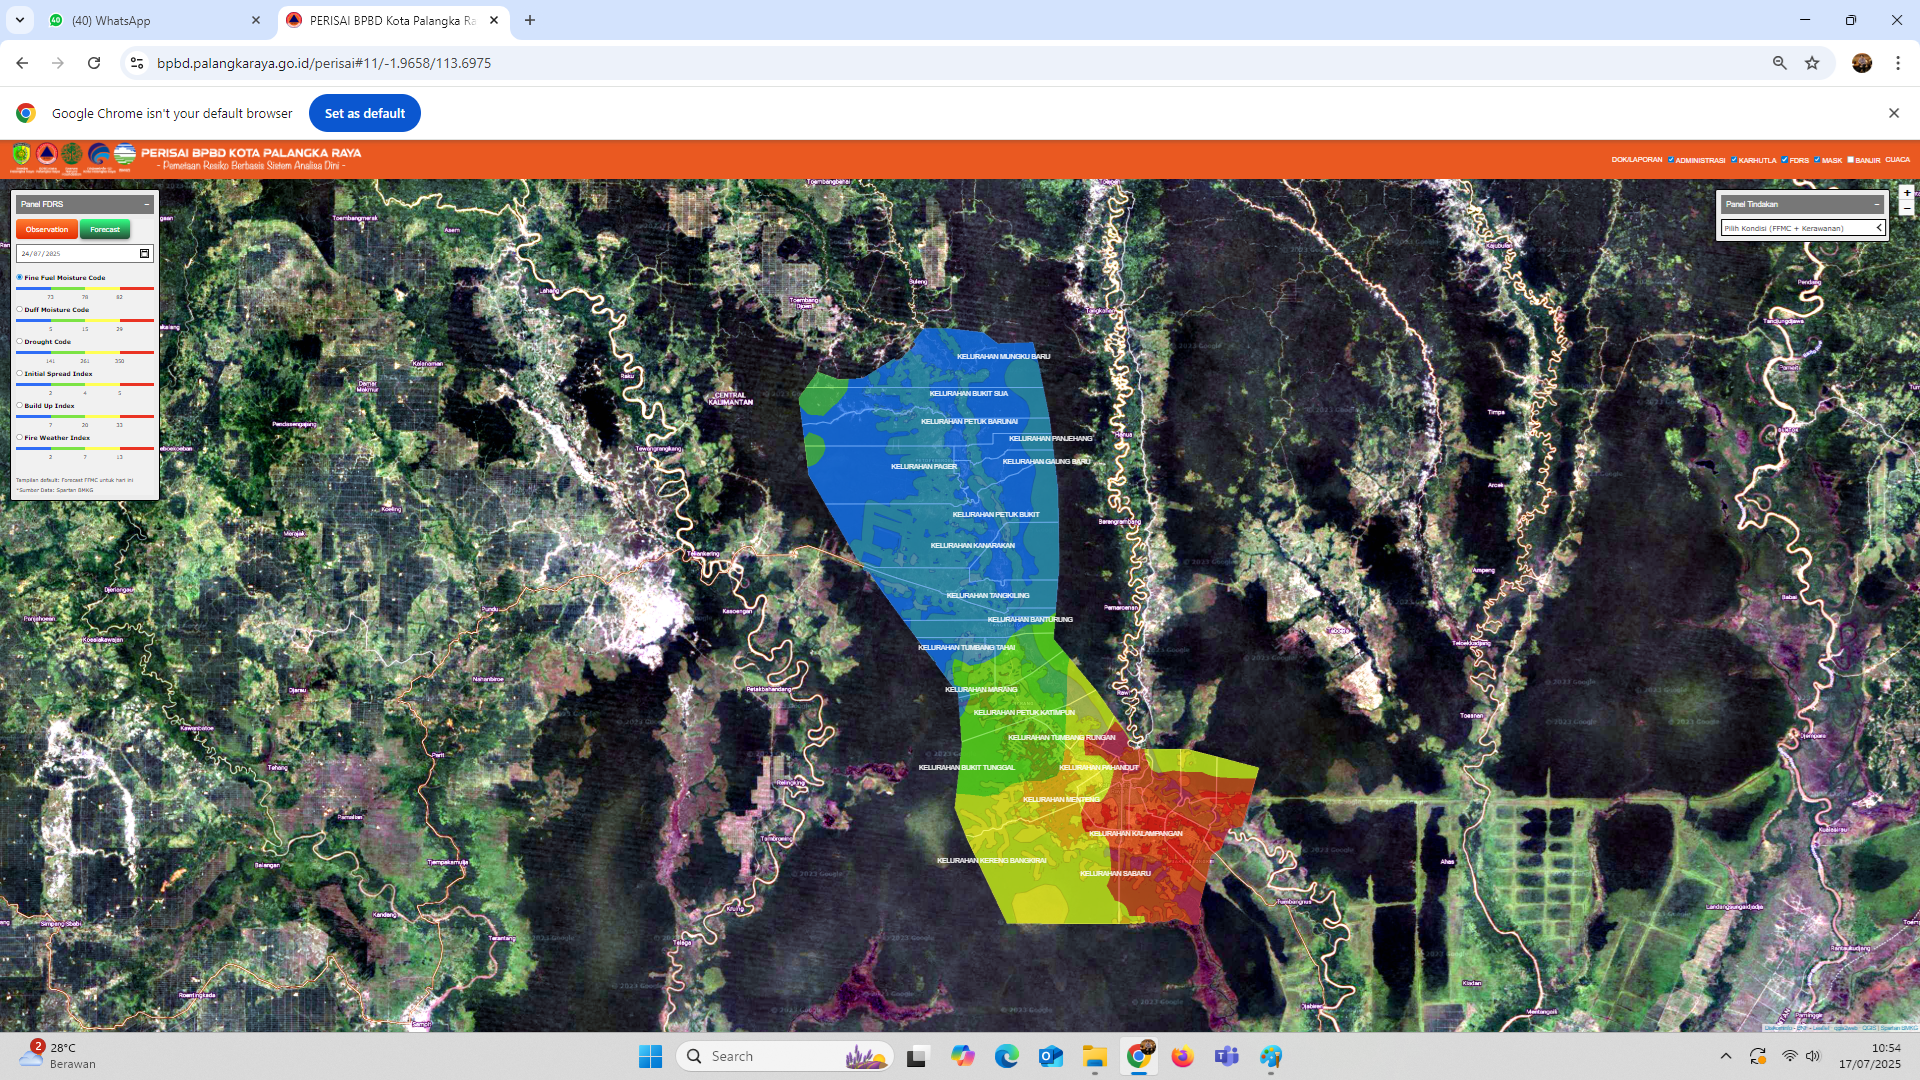Screen dimensions: 1920x1080
Task: Click the Forecast button in Panel FDRS
Action: tap(105, 230)
